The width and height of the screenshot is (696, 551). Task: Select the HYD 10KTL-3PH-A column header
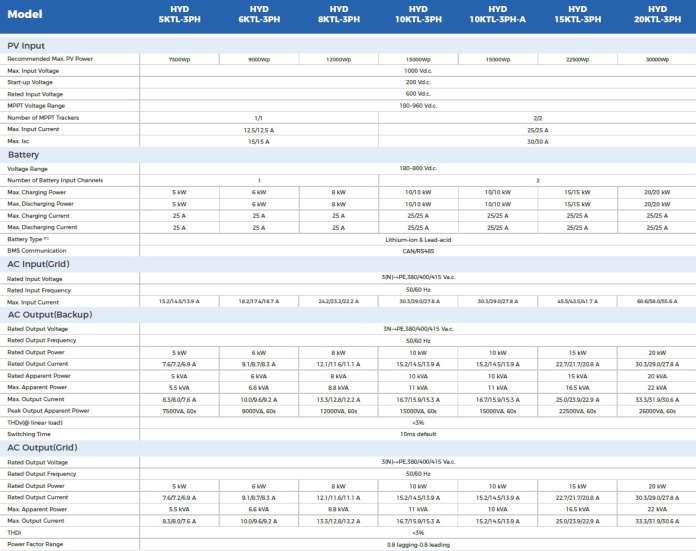point(497,14)
